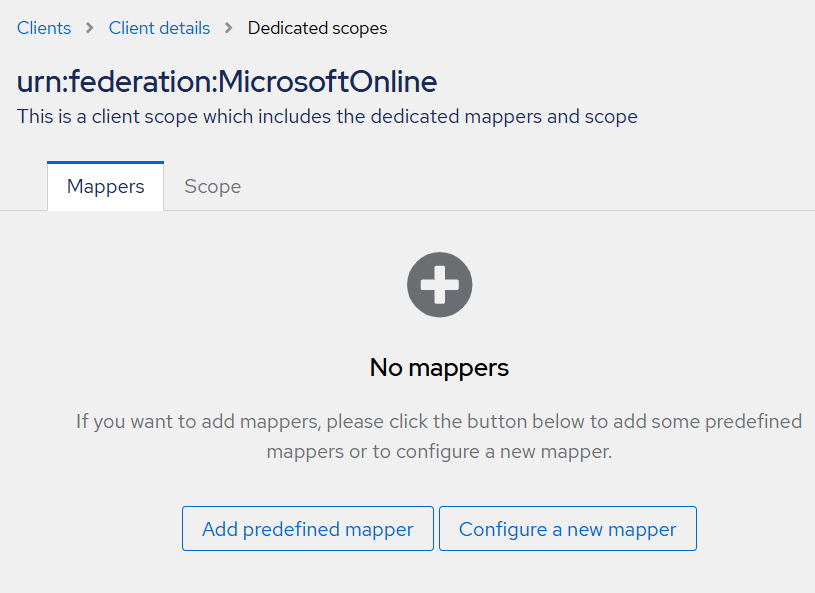Click the No mappers heading
This screenshot has width=815, height=593.
coord(439,367)
